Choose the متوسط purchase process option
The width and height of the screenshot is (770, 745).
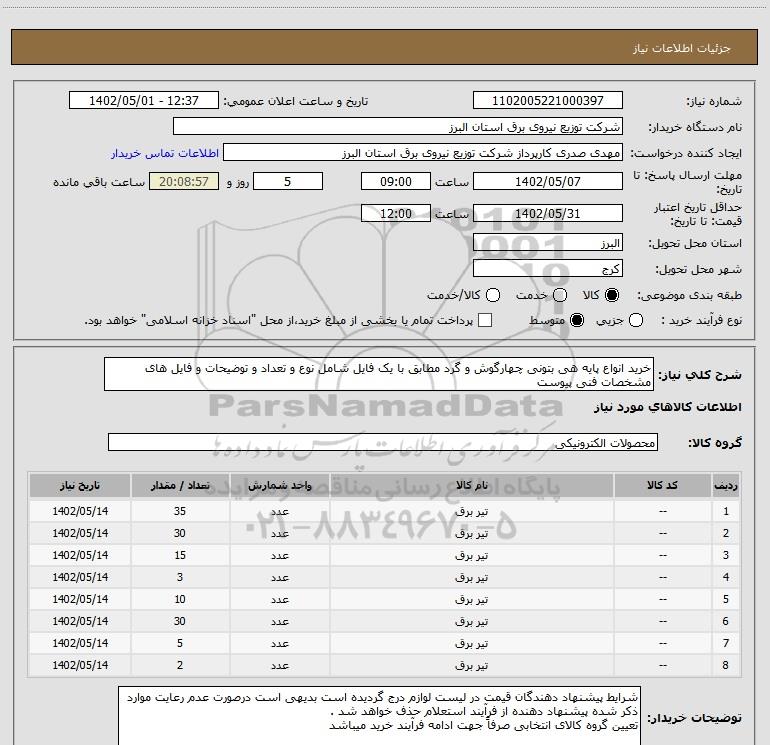tap(577, 320)
